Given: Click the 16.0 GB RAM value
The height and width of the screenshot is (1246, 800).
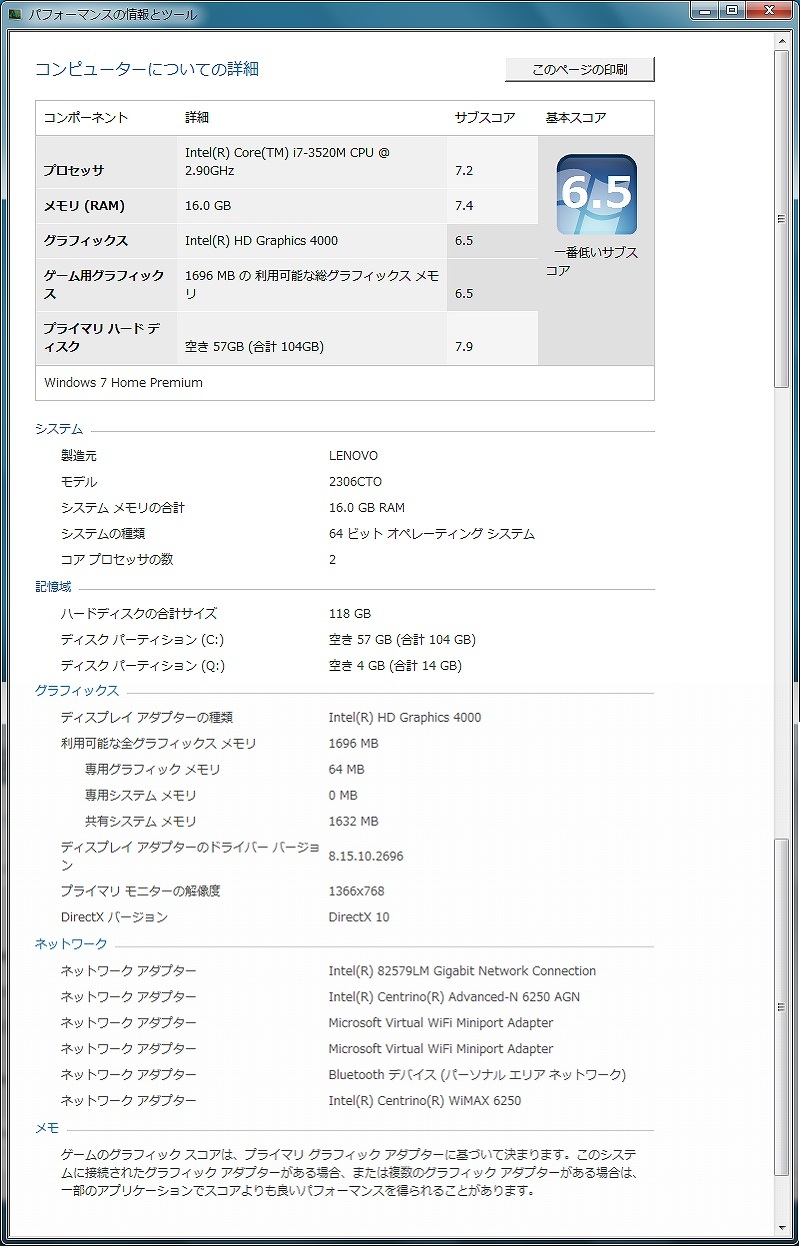Looking at the screenshot, I should [x=367, y=508].
